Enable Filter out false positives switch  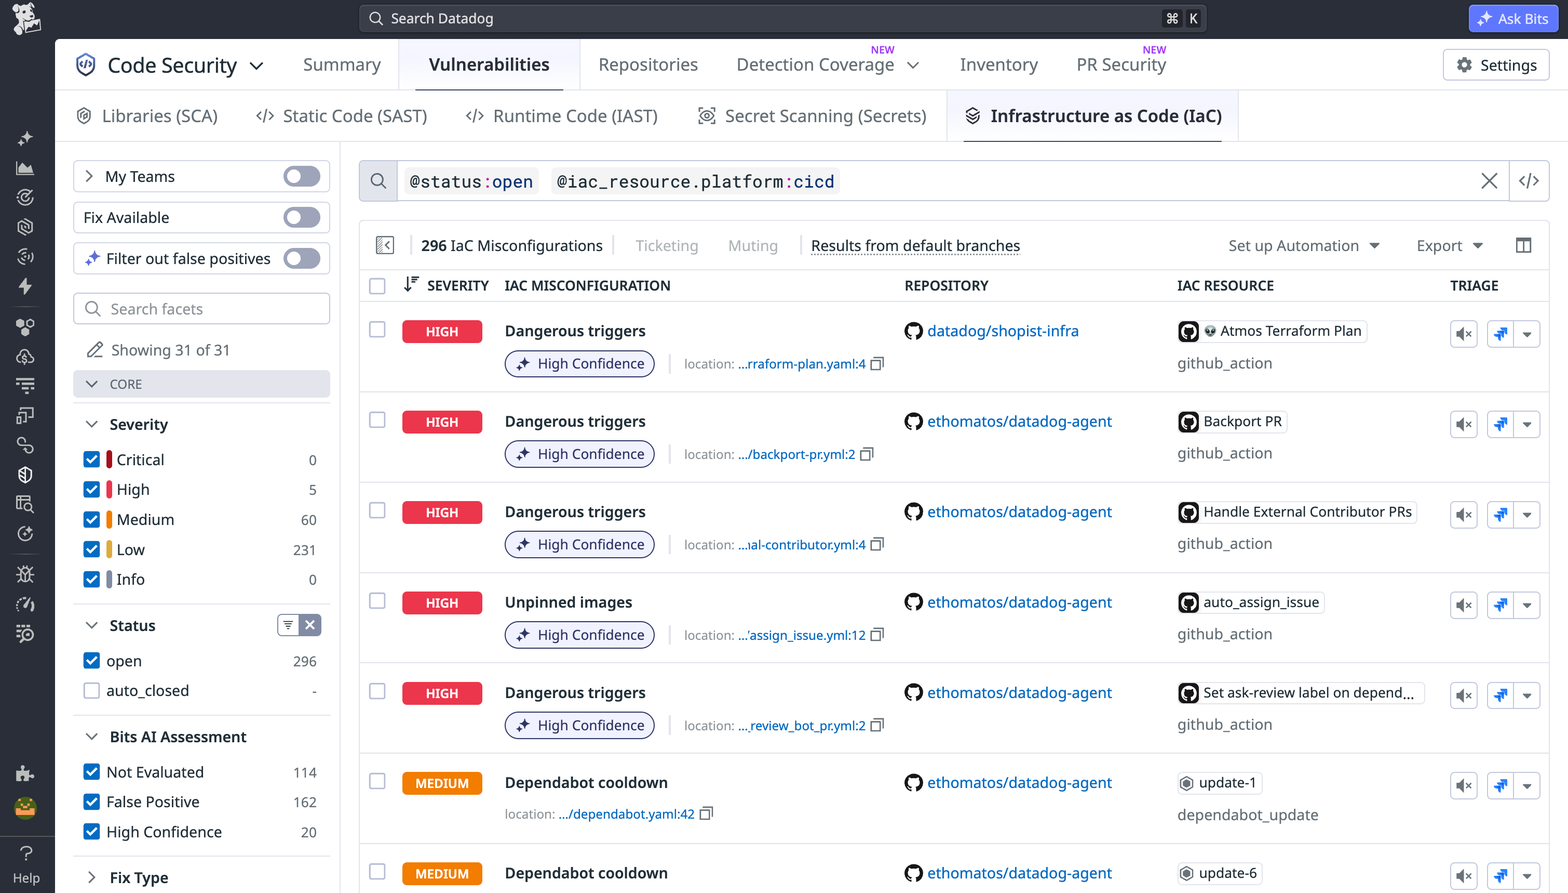tap(301, 258)
